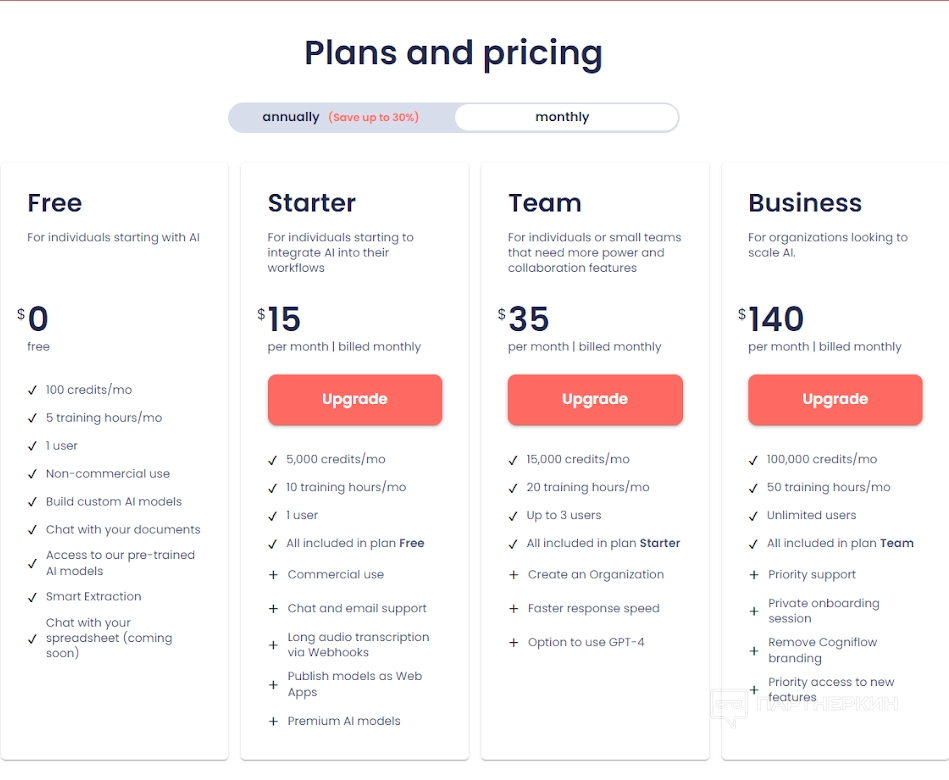This screenshot has height=780, width=949.
Task: Switch billing to annually
Action: [291, 117]
